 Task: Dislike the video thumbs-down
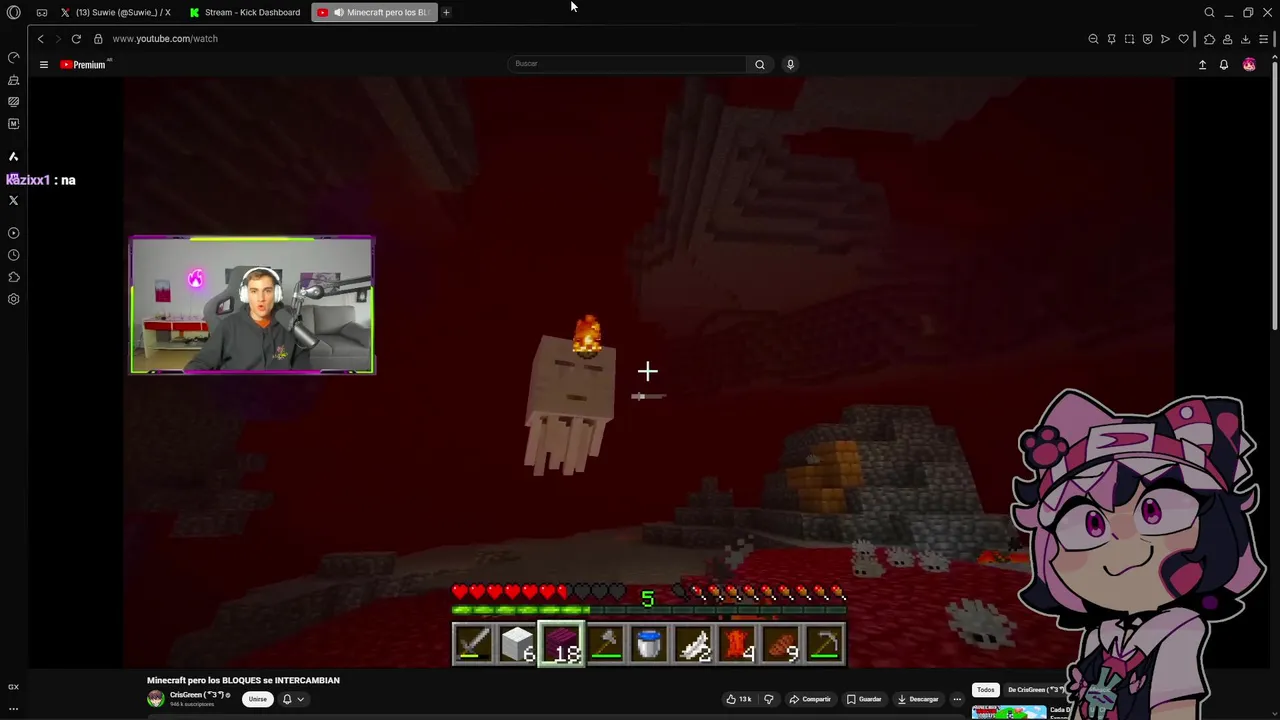coord(769,699)
